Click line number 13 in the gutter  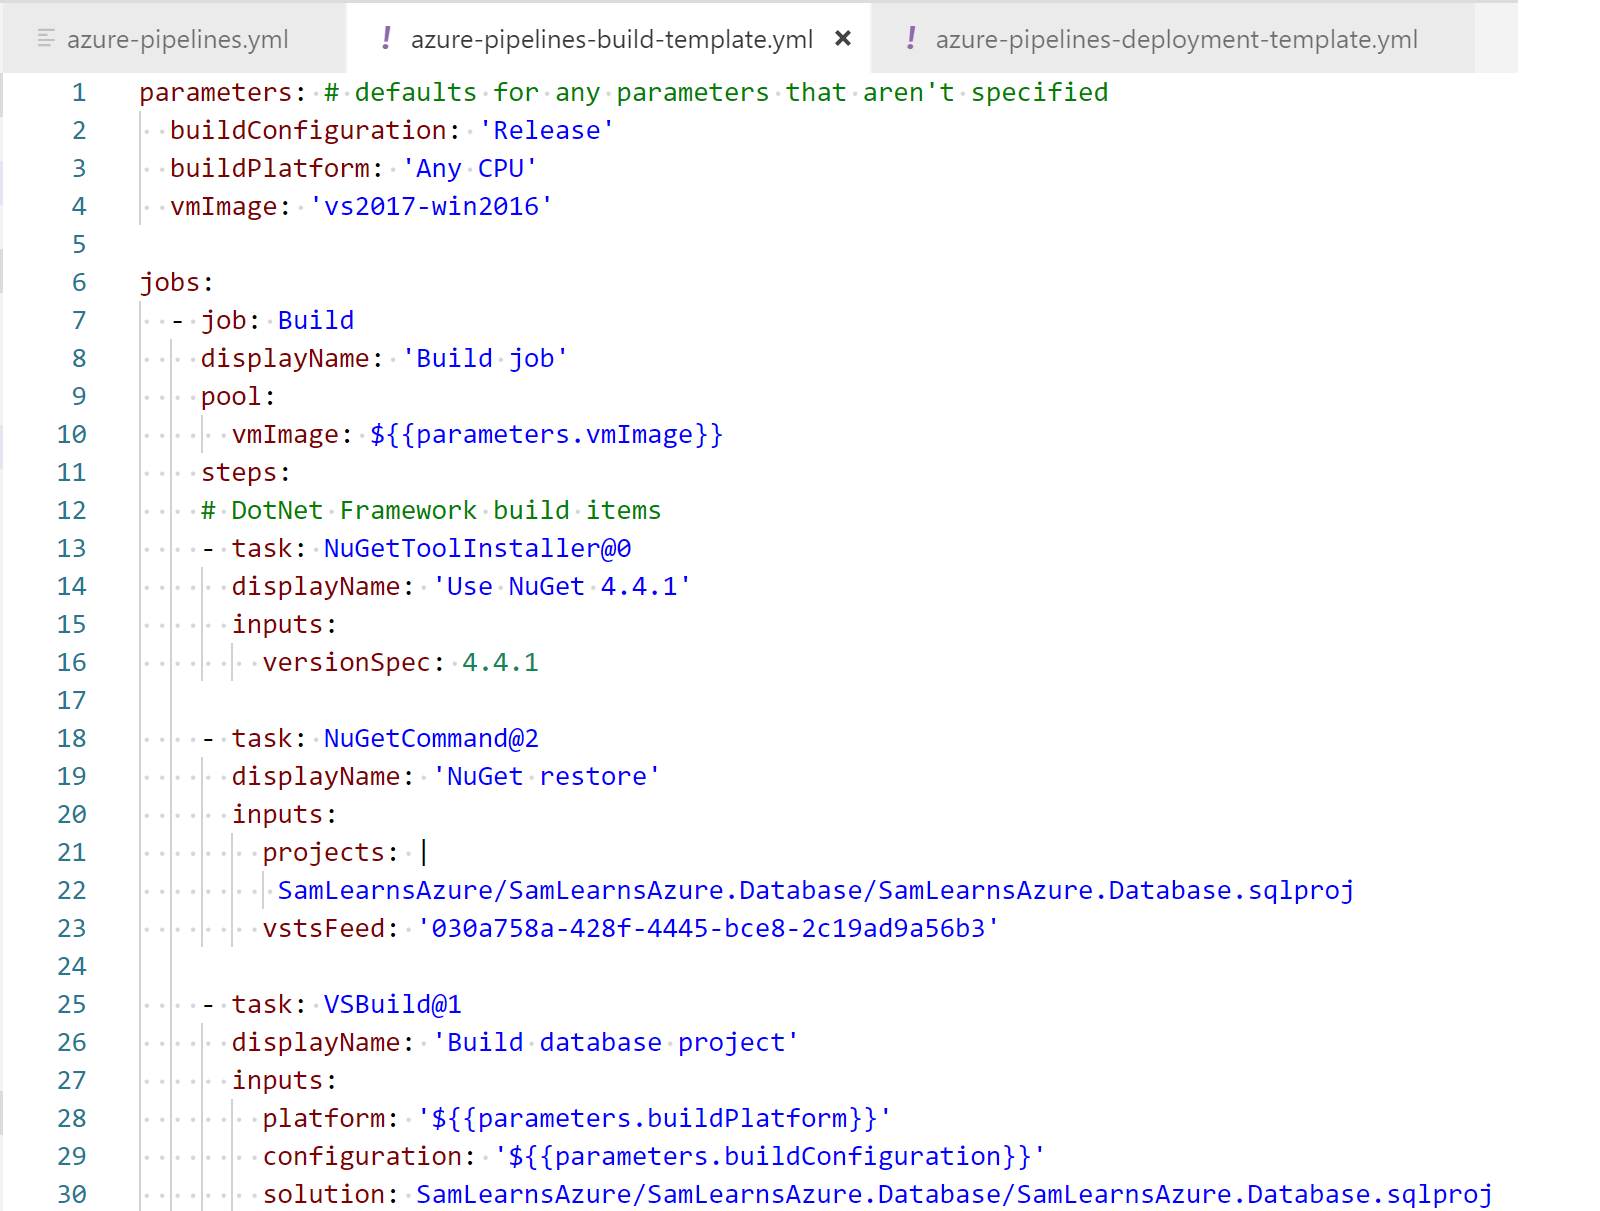(72, 549)
